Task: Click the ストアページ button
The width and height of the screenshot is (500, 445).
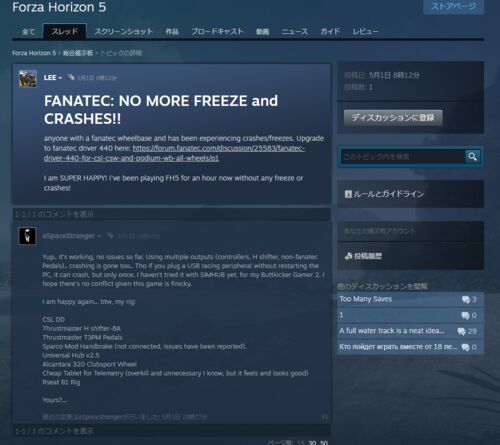Action: [x=453, y=6]
